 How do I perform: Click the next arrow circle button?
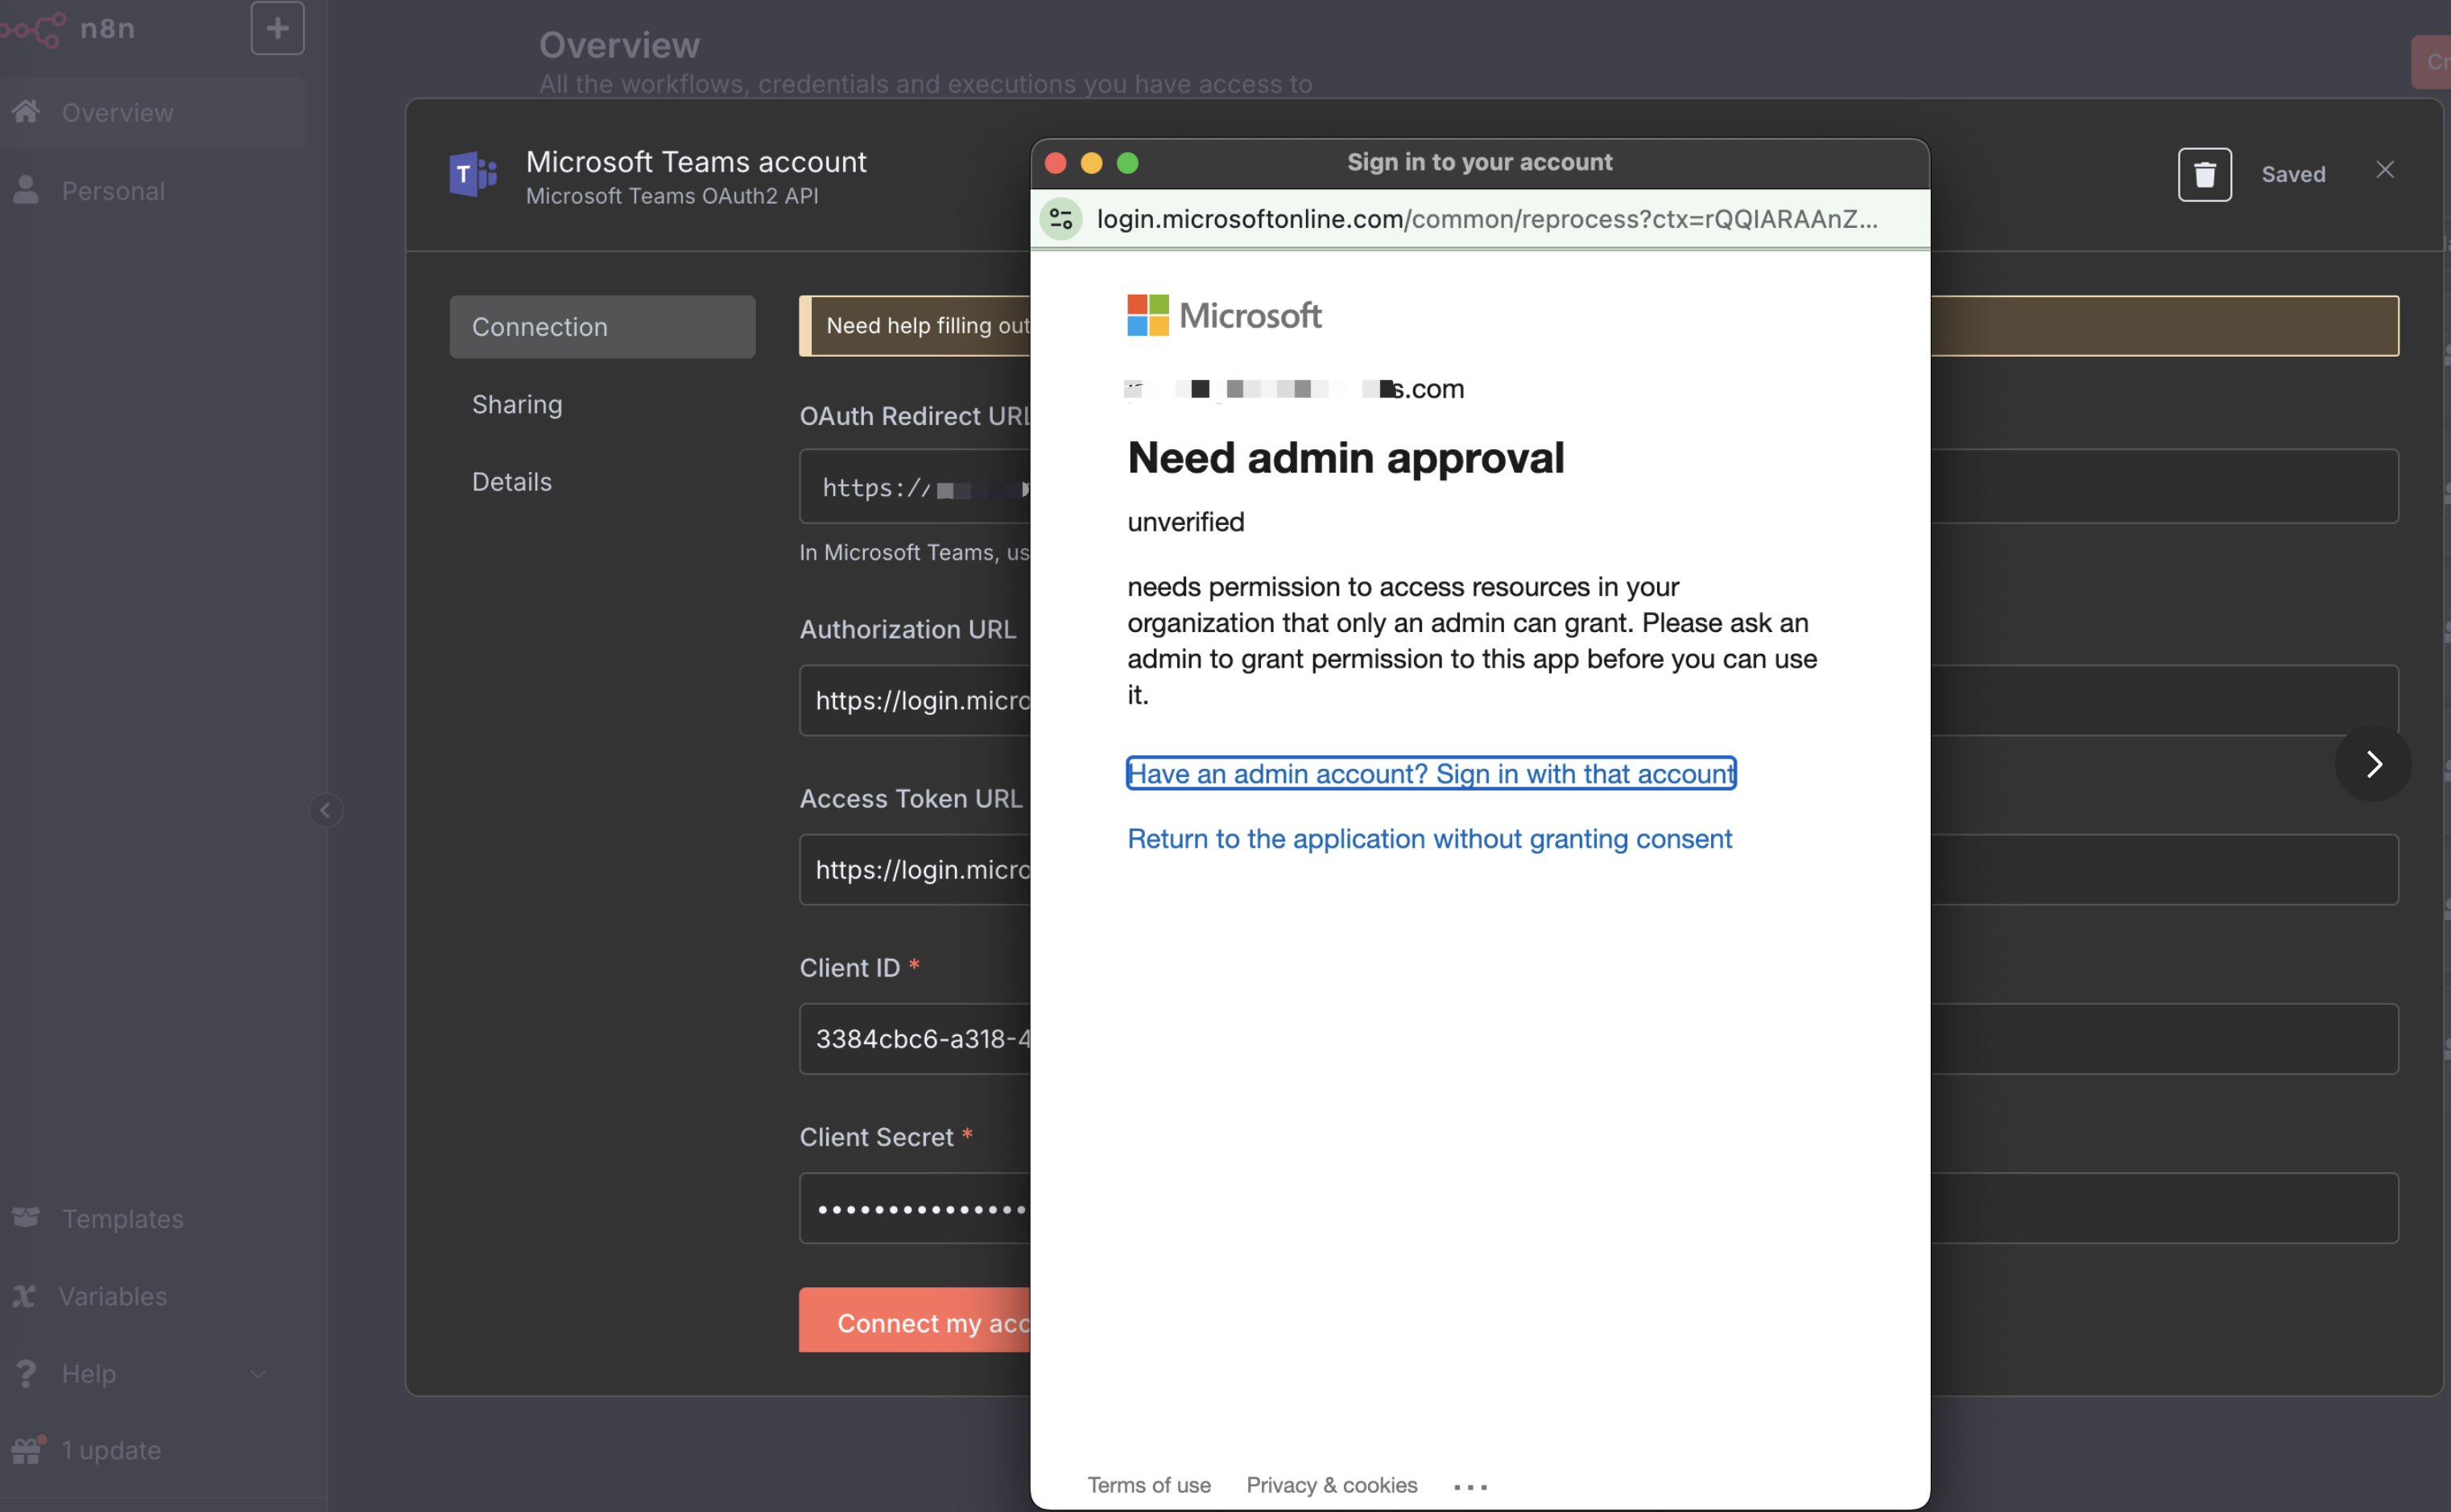[x=2372, y=764]
